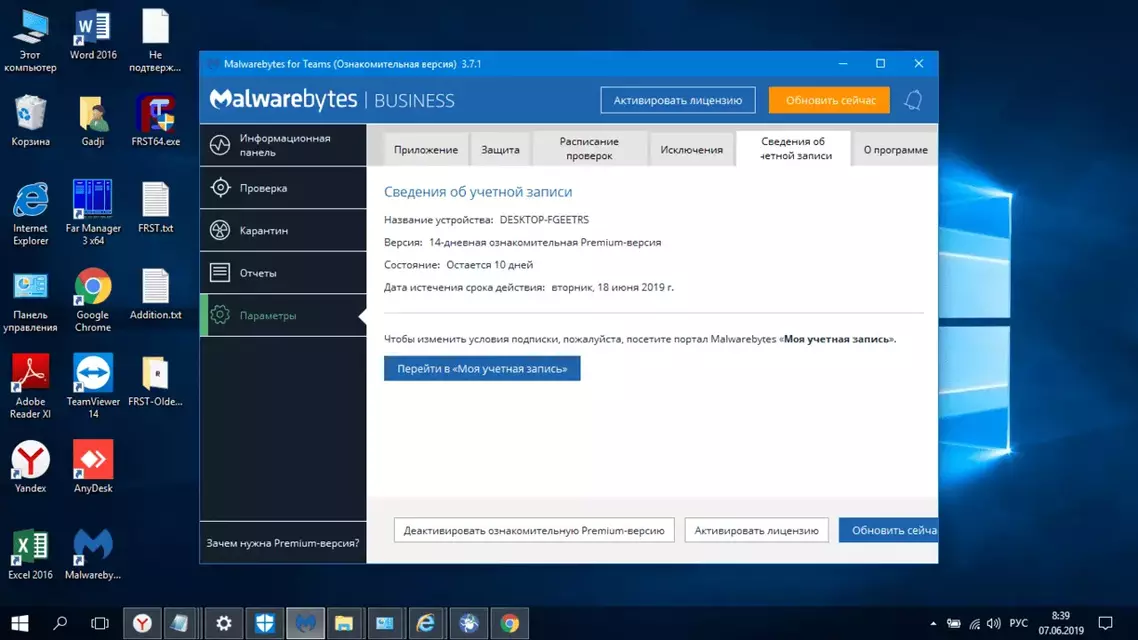Show hidden system tray icons
Screen dimensions: 1138x640
tap(933, 623)
